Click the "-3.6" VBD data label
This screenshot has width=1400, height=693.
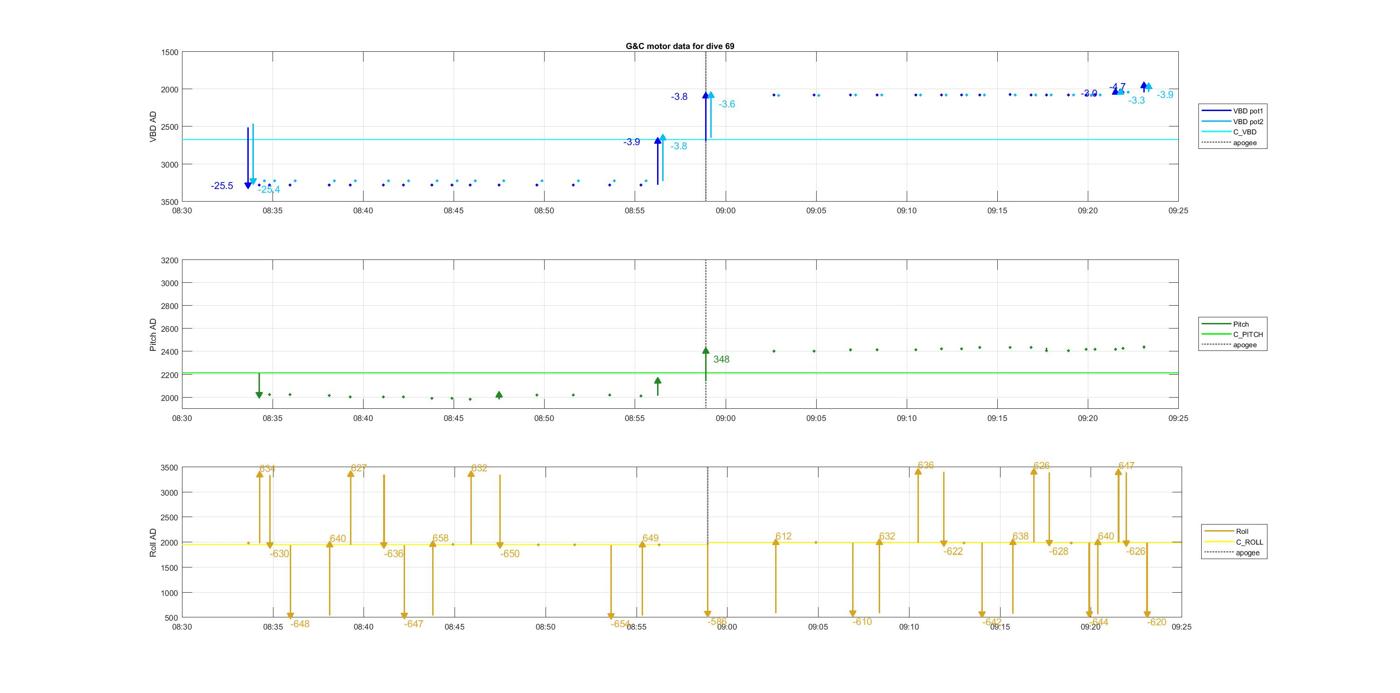click(x=727, y=104)
